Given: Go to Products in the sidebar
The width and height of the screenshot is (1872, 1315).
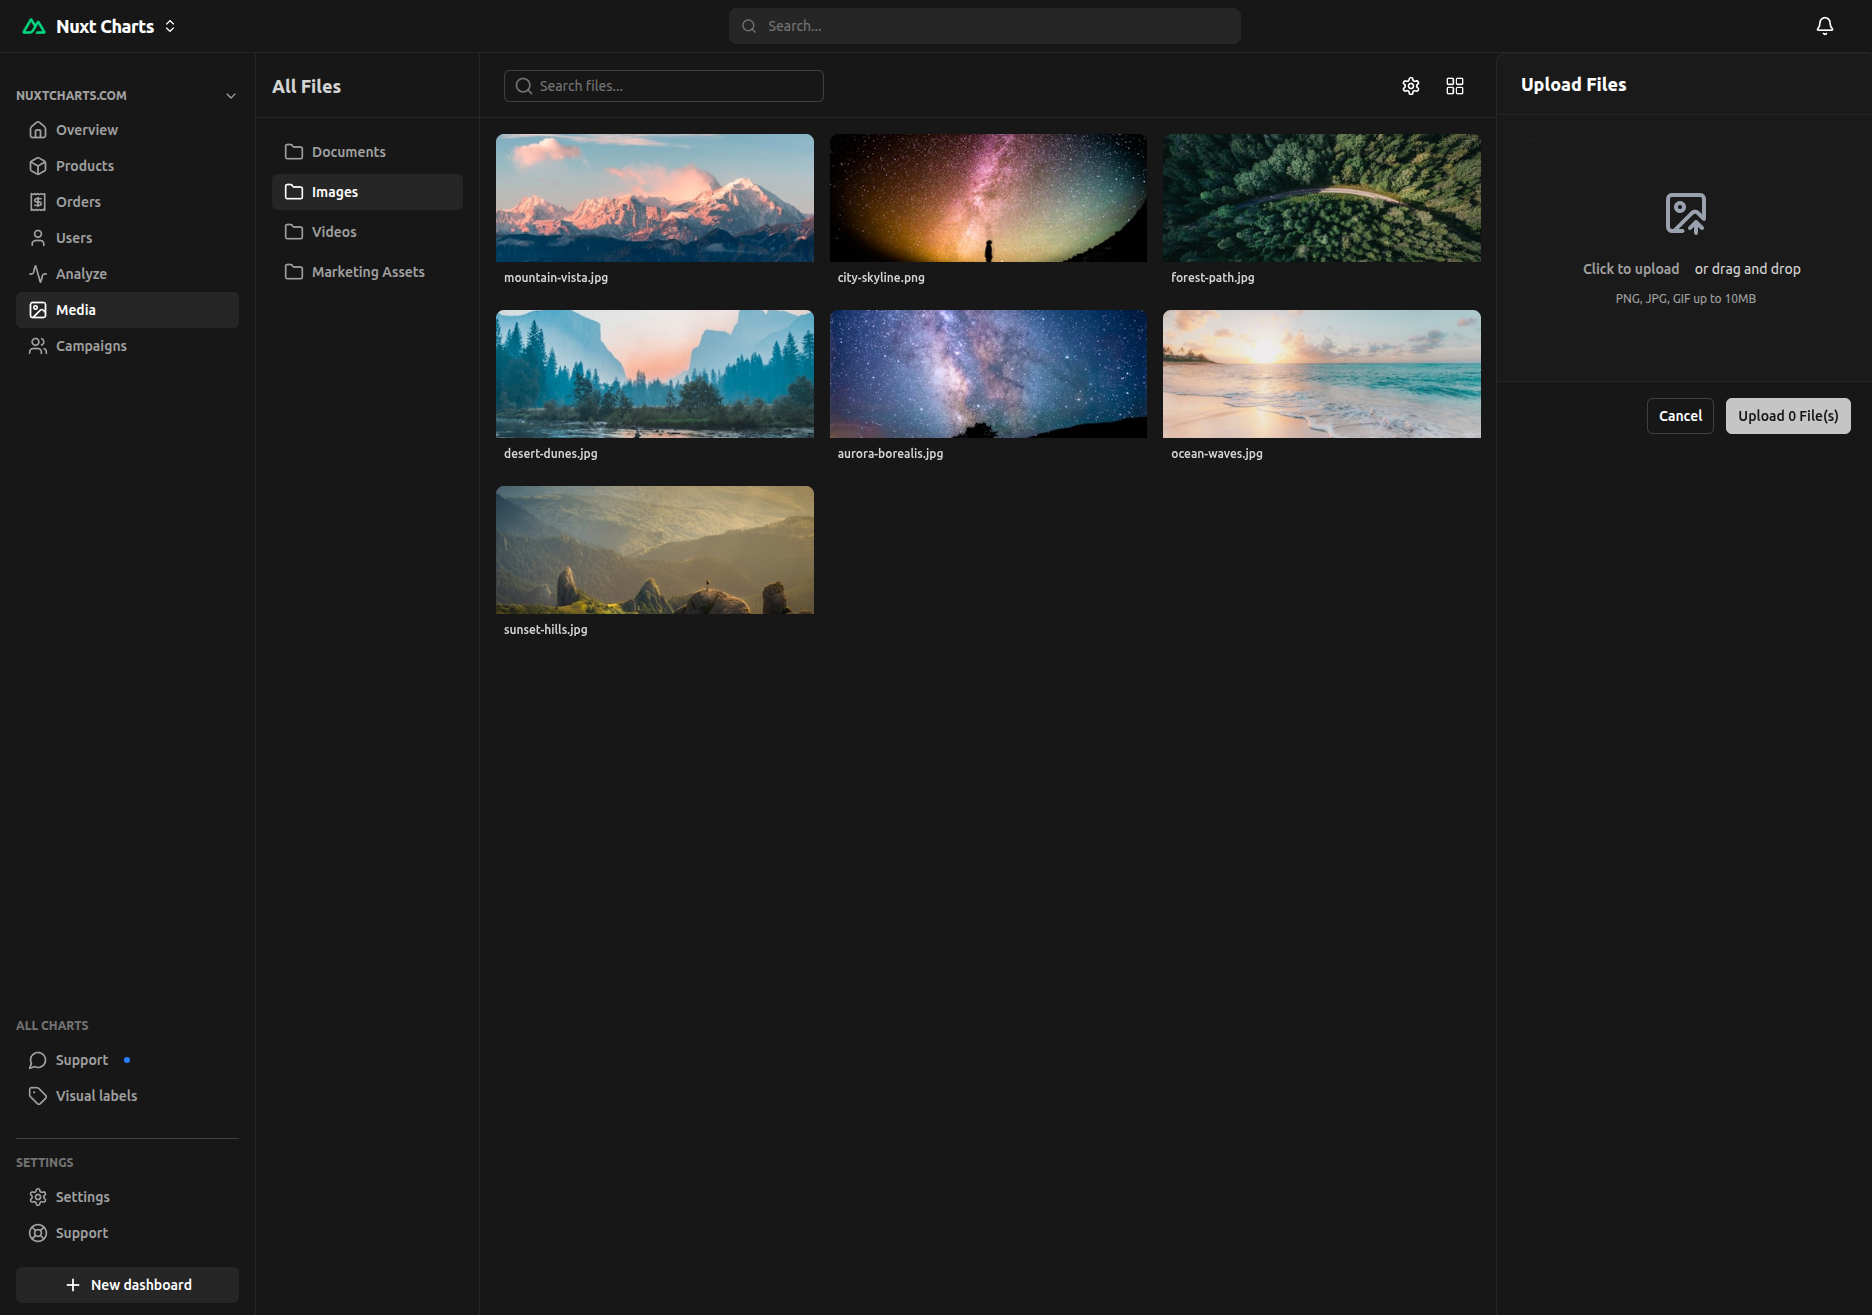Looking at the screenshot, I should (84, 166).
